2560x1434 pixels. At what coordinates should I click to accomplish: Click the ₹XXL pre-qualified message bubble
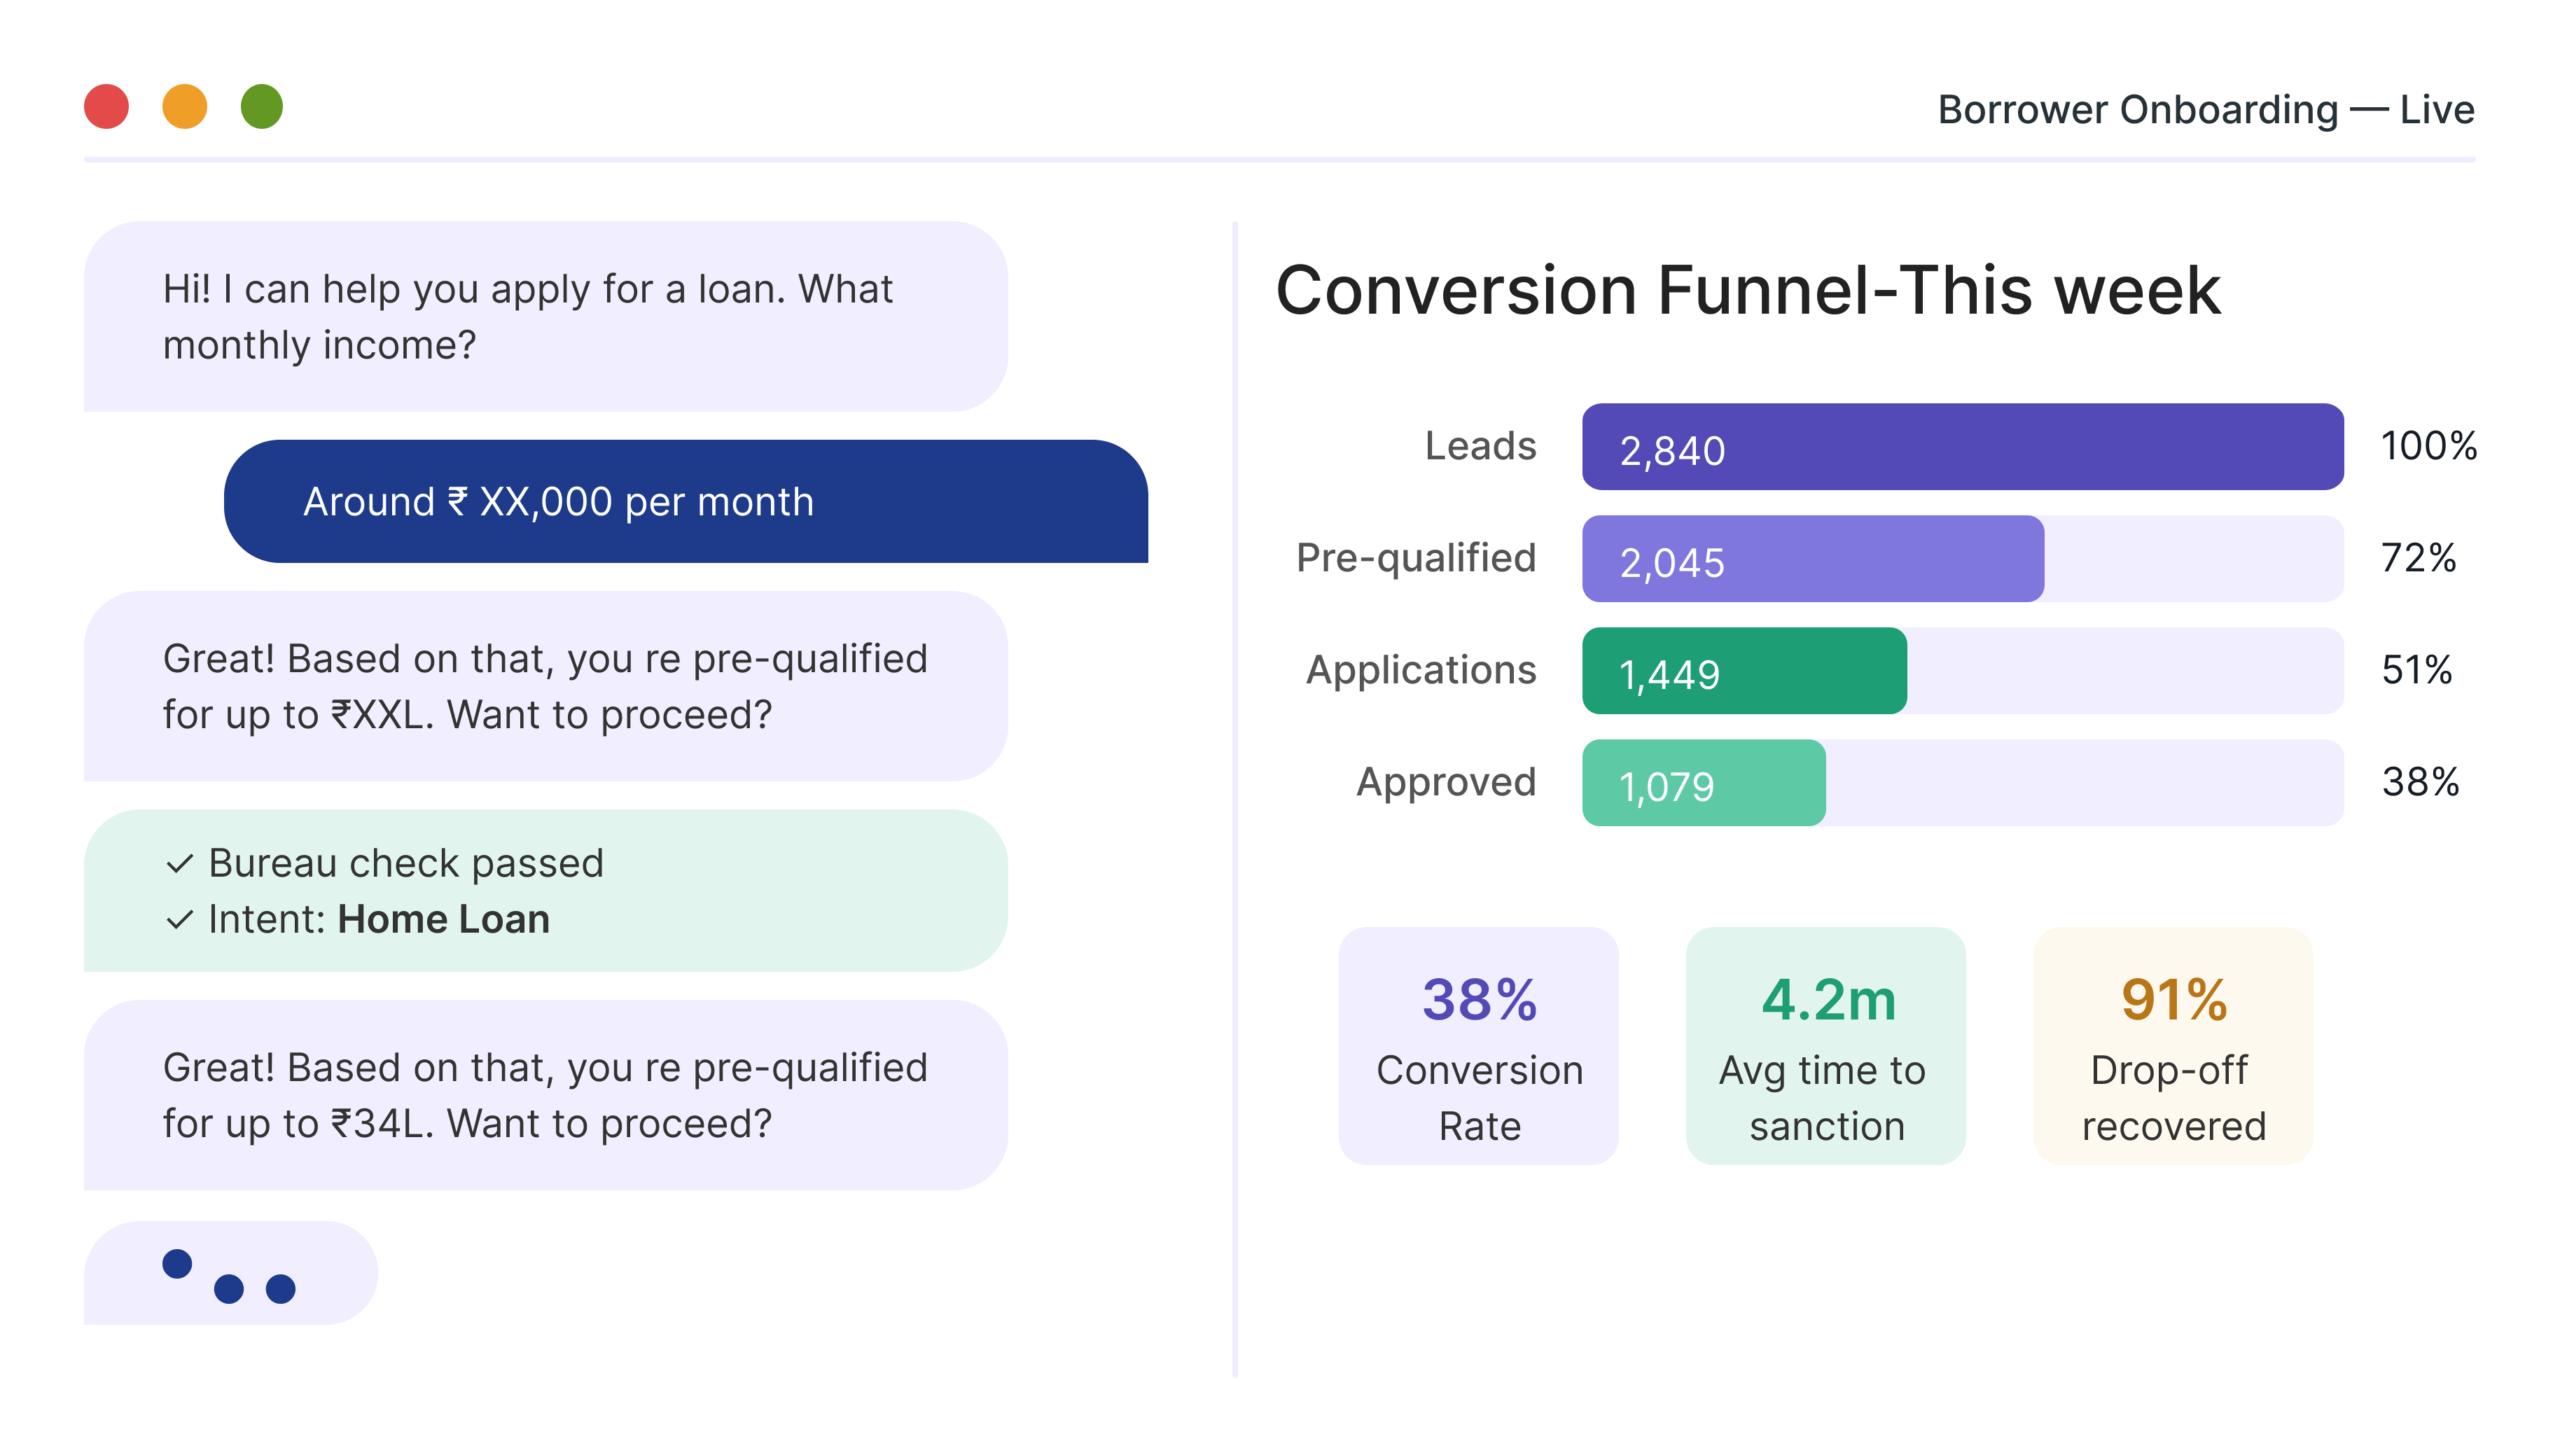(545, 687)
